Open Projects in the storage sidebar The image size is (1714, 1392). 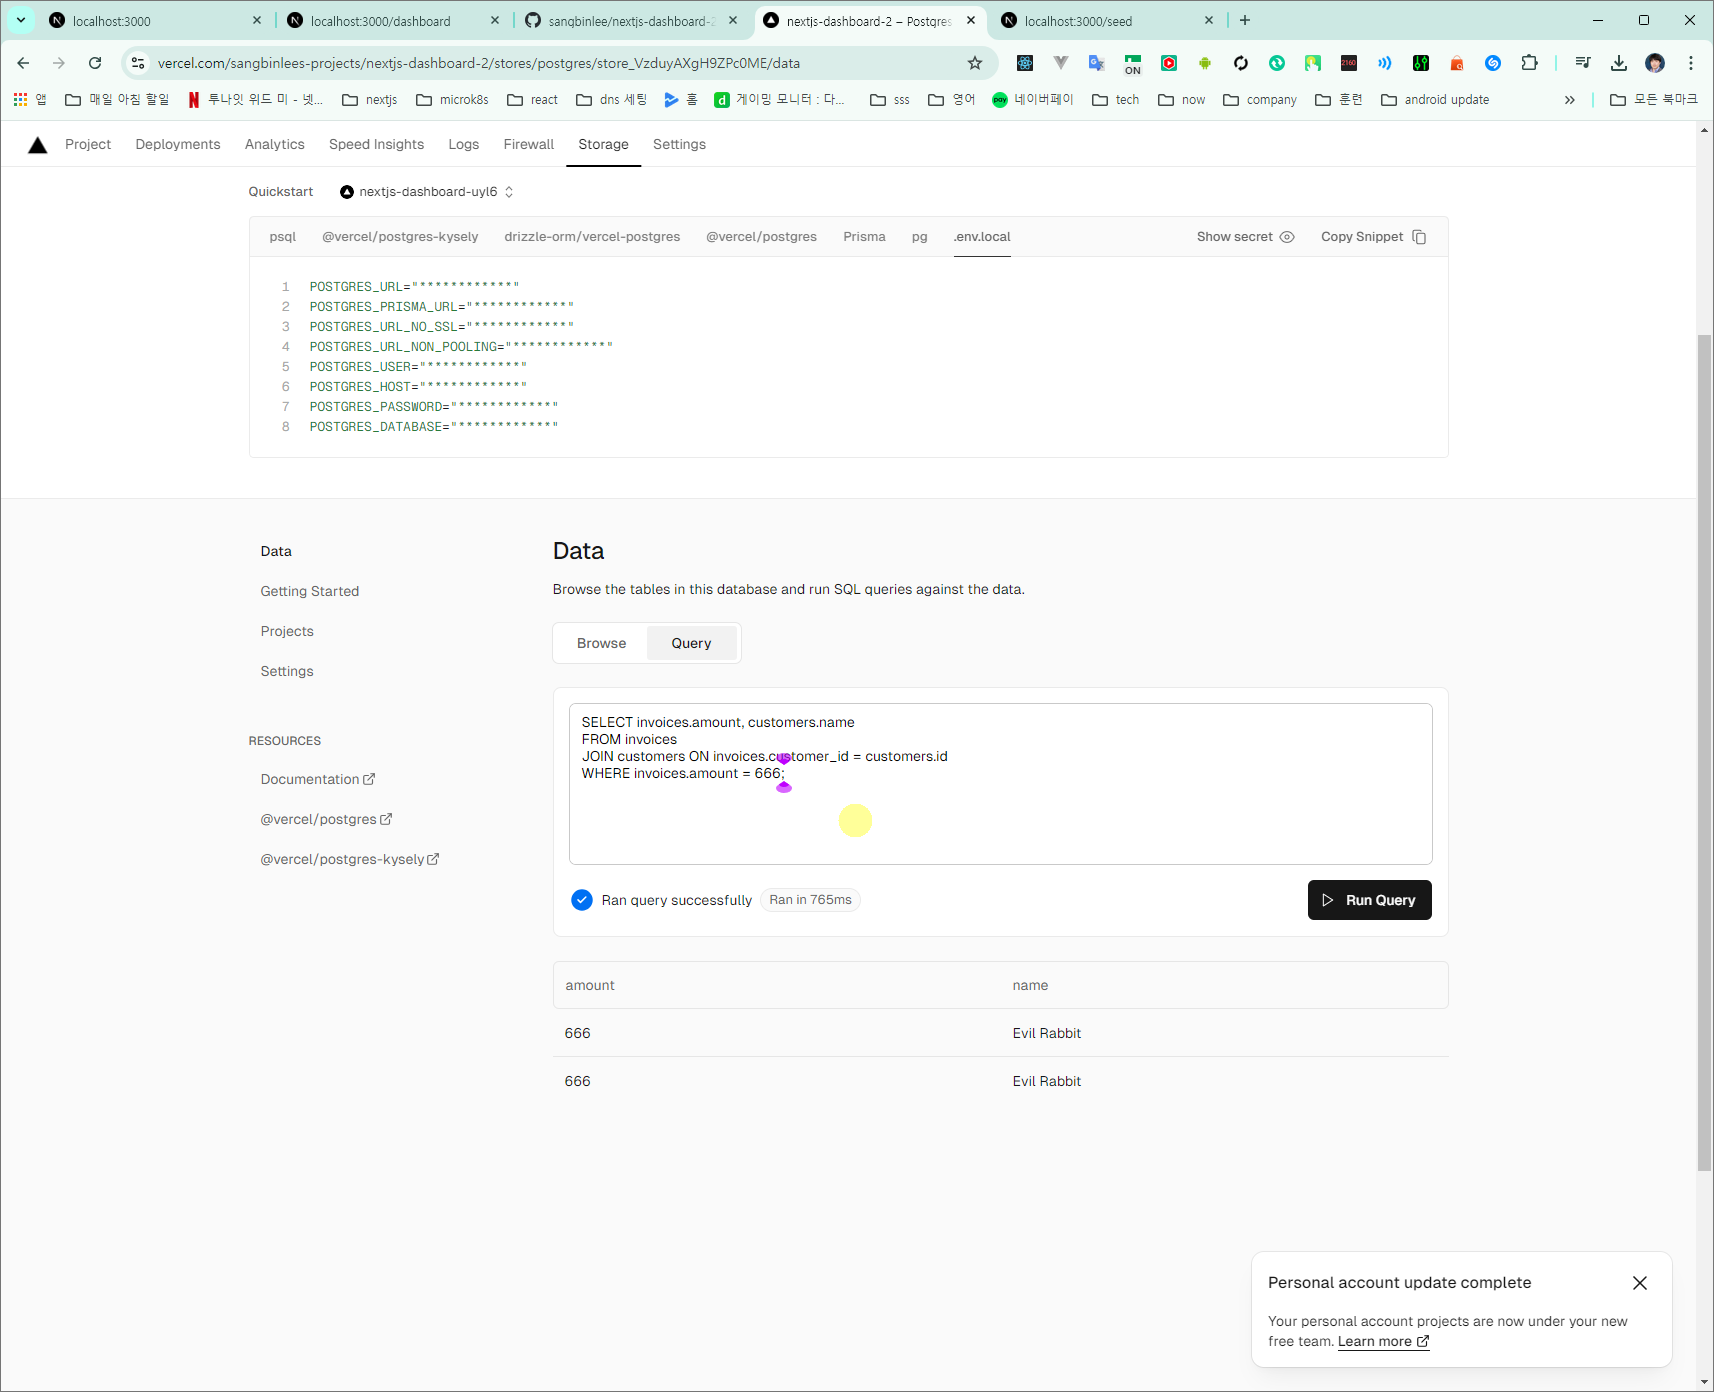click(x=287, y=631)
